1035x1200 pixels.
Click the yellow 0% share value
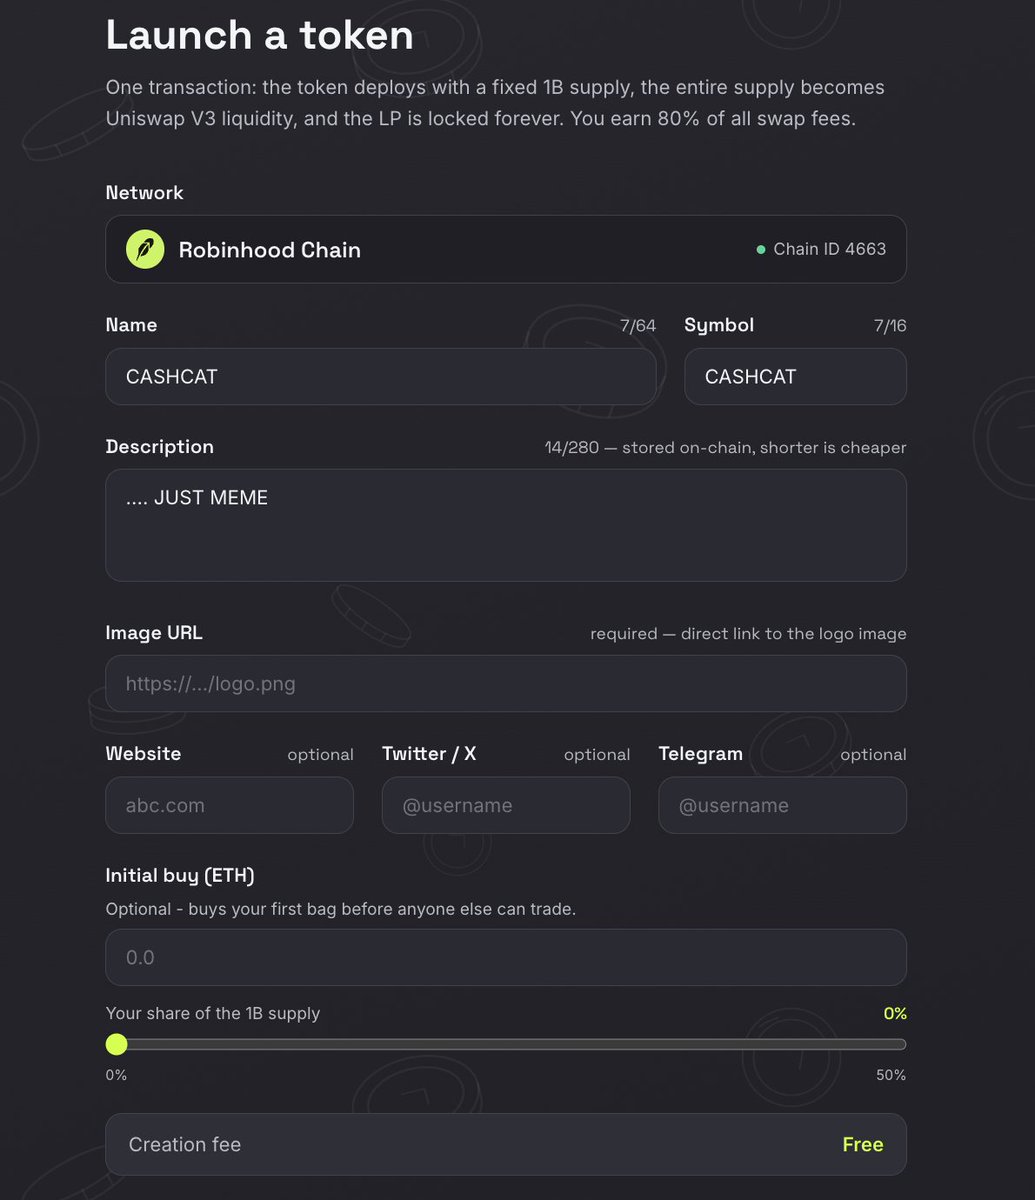[x=895, y=1013]
